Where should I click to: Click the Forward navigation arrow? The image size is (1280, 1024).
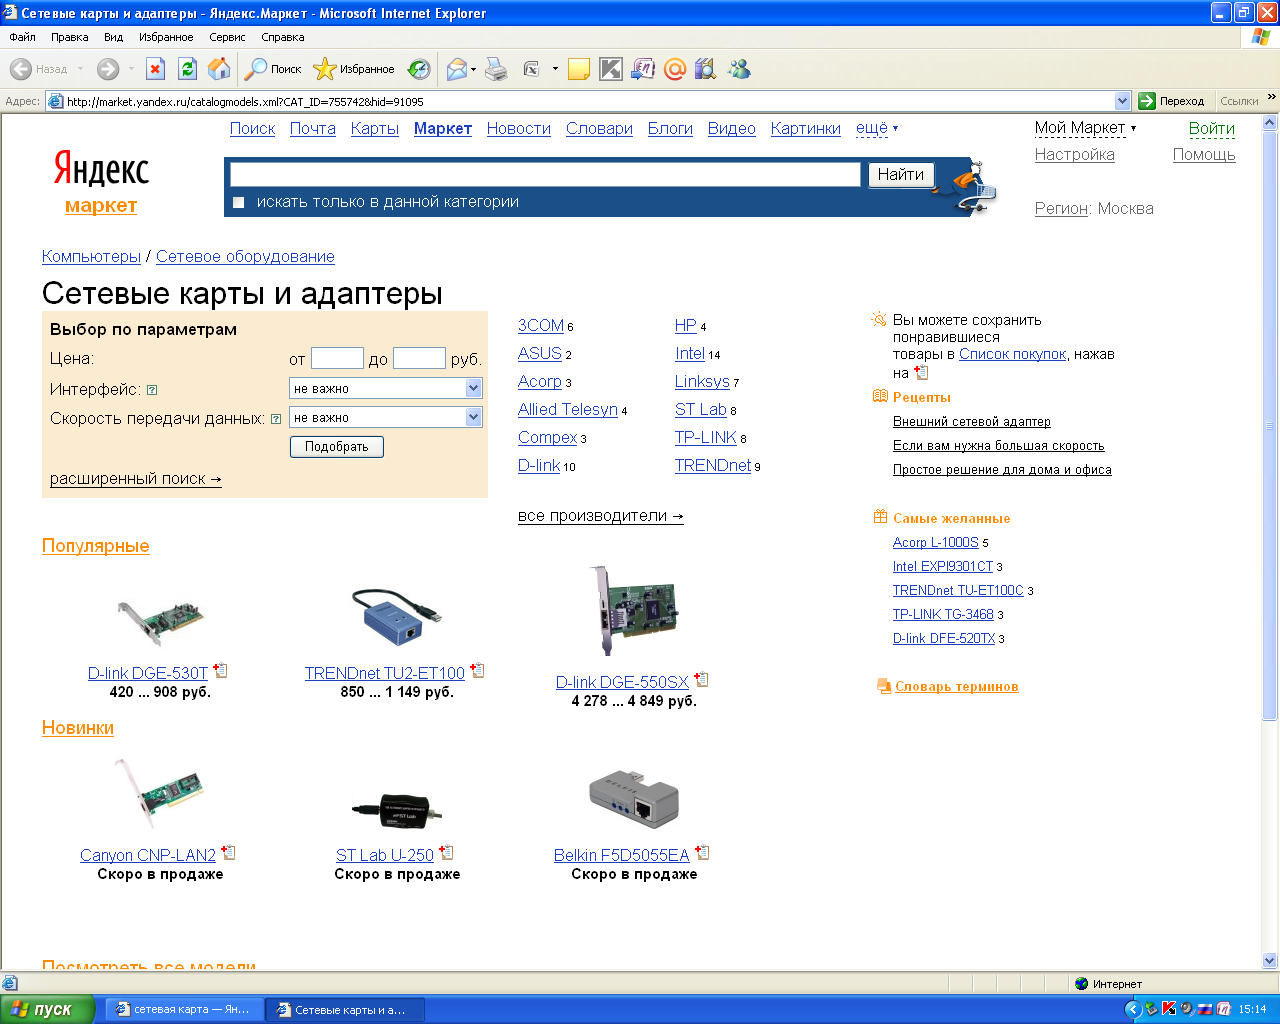108,69
